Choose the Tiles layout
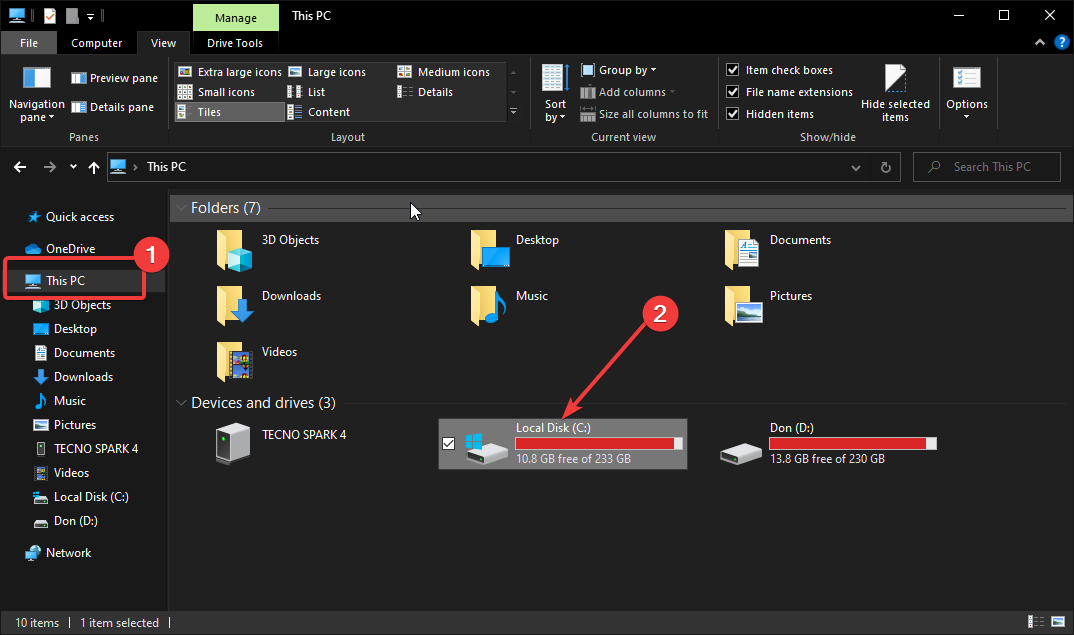 [229, 112]
